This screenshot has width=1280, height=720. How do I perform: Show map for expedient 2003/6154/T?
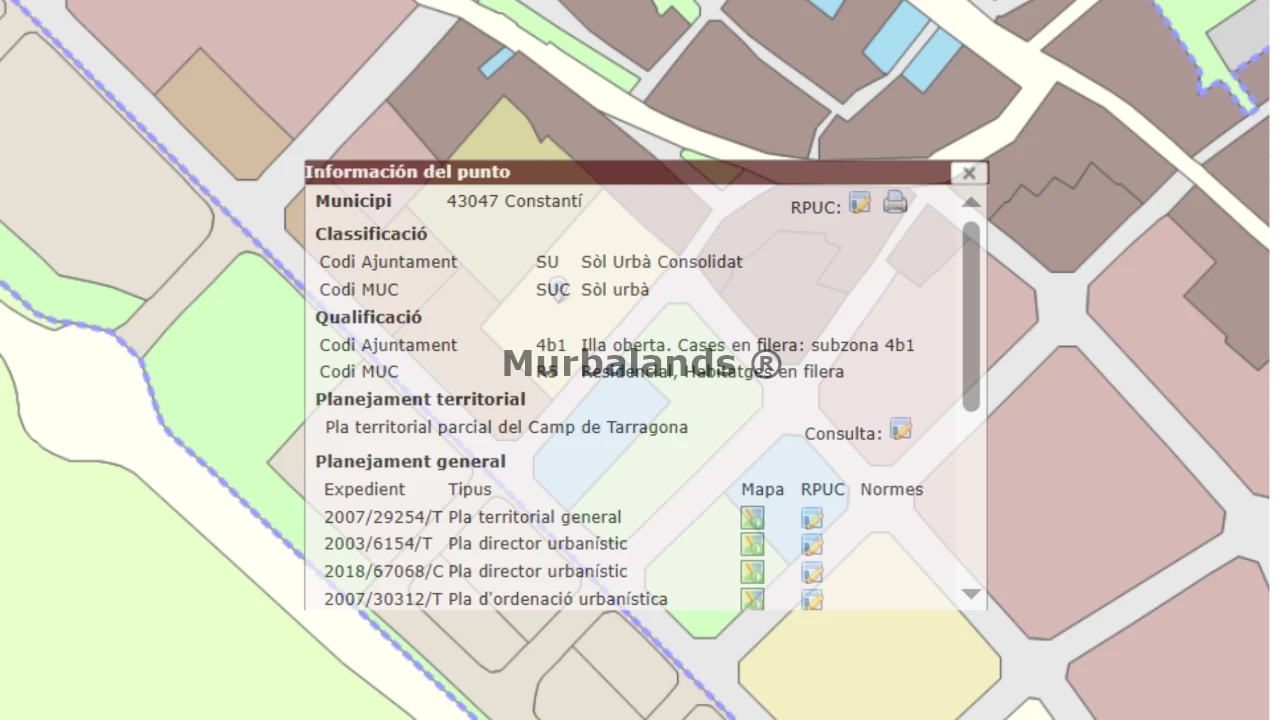[752, 545]
